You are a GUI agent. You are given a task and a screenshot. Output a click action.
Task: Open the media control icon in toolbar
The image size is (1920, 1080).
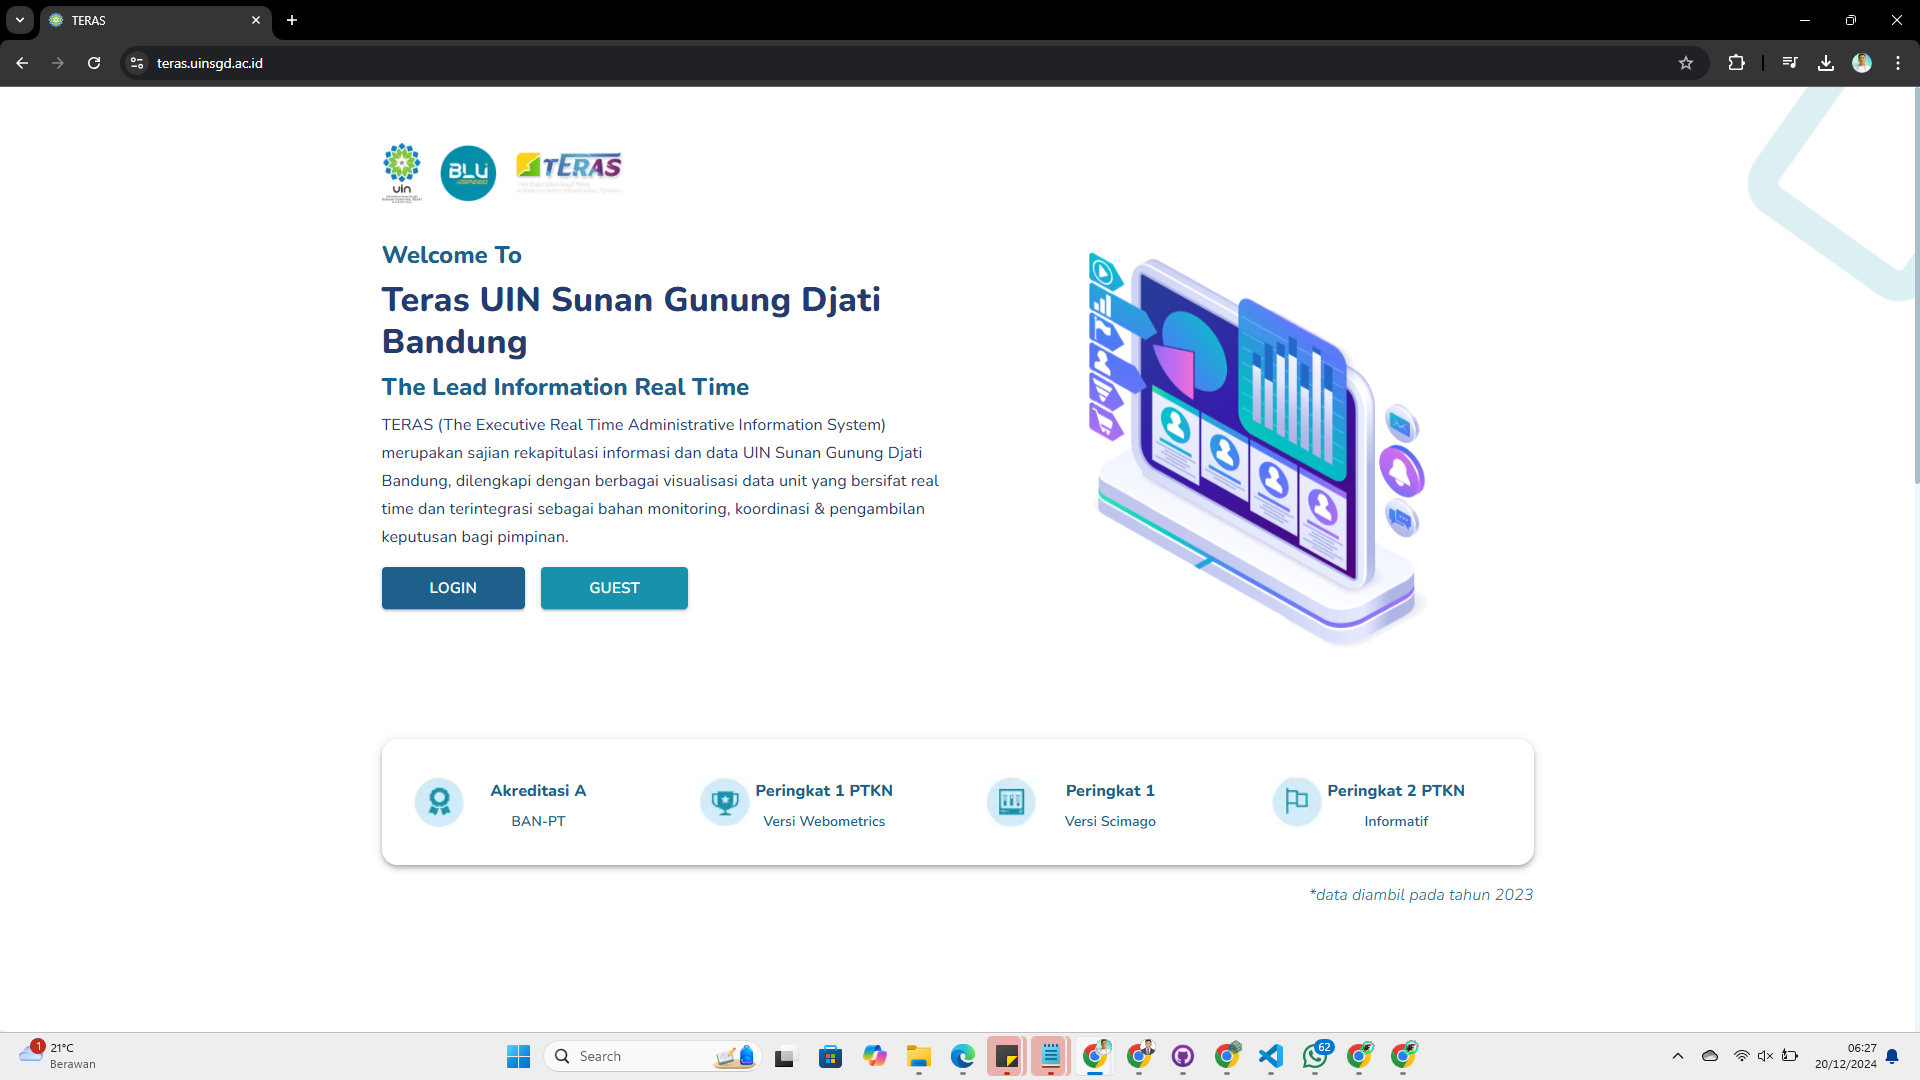pos(1790,63)
